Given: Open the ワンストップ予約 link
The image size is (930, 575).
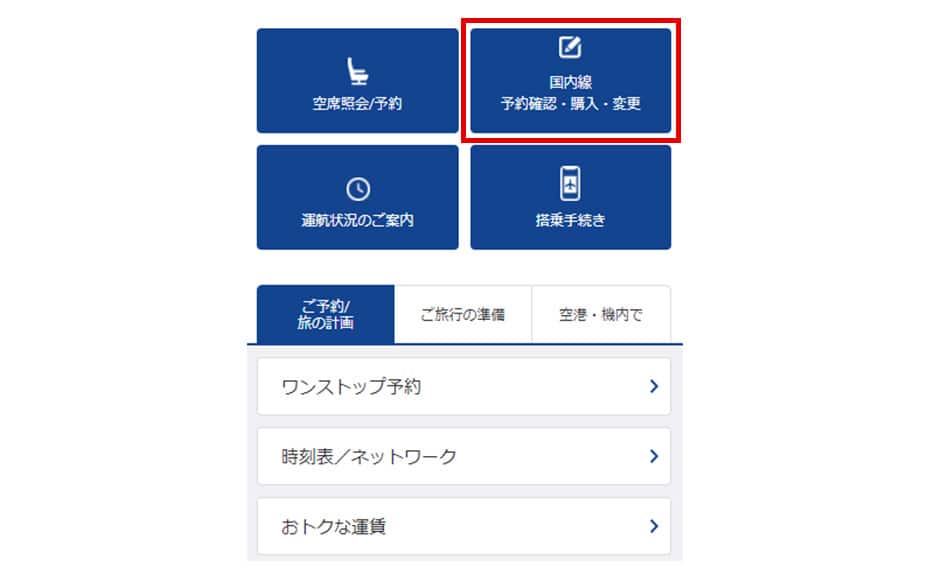Looking at the screenshot, I should point(464,386).
